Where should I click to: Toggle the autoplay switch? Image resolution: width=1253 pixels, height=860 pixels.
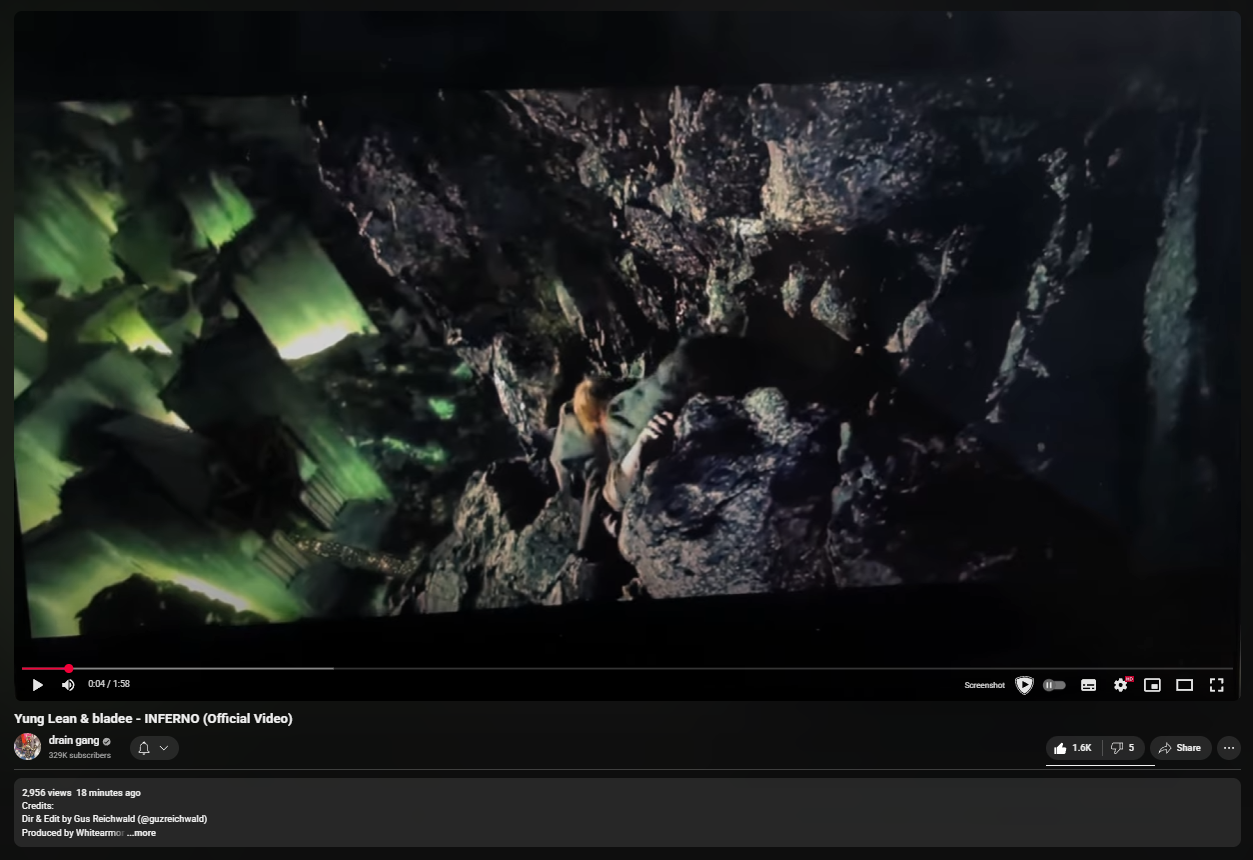pos(1054,685)
